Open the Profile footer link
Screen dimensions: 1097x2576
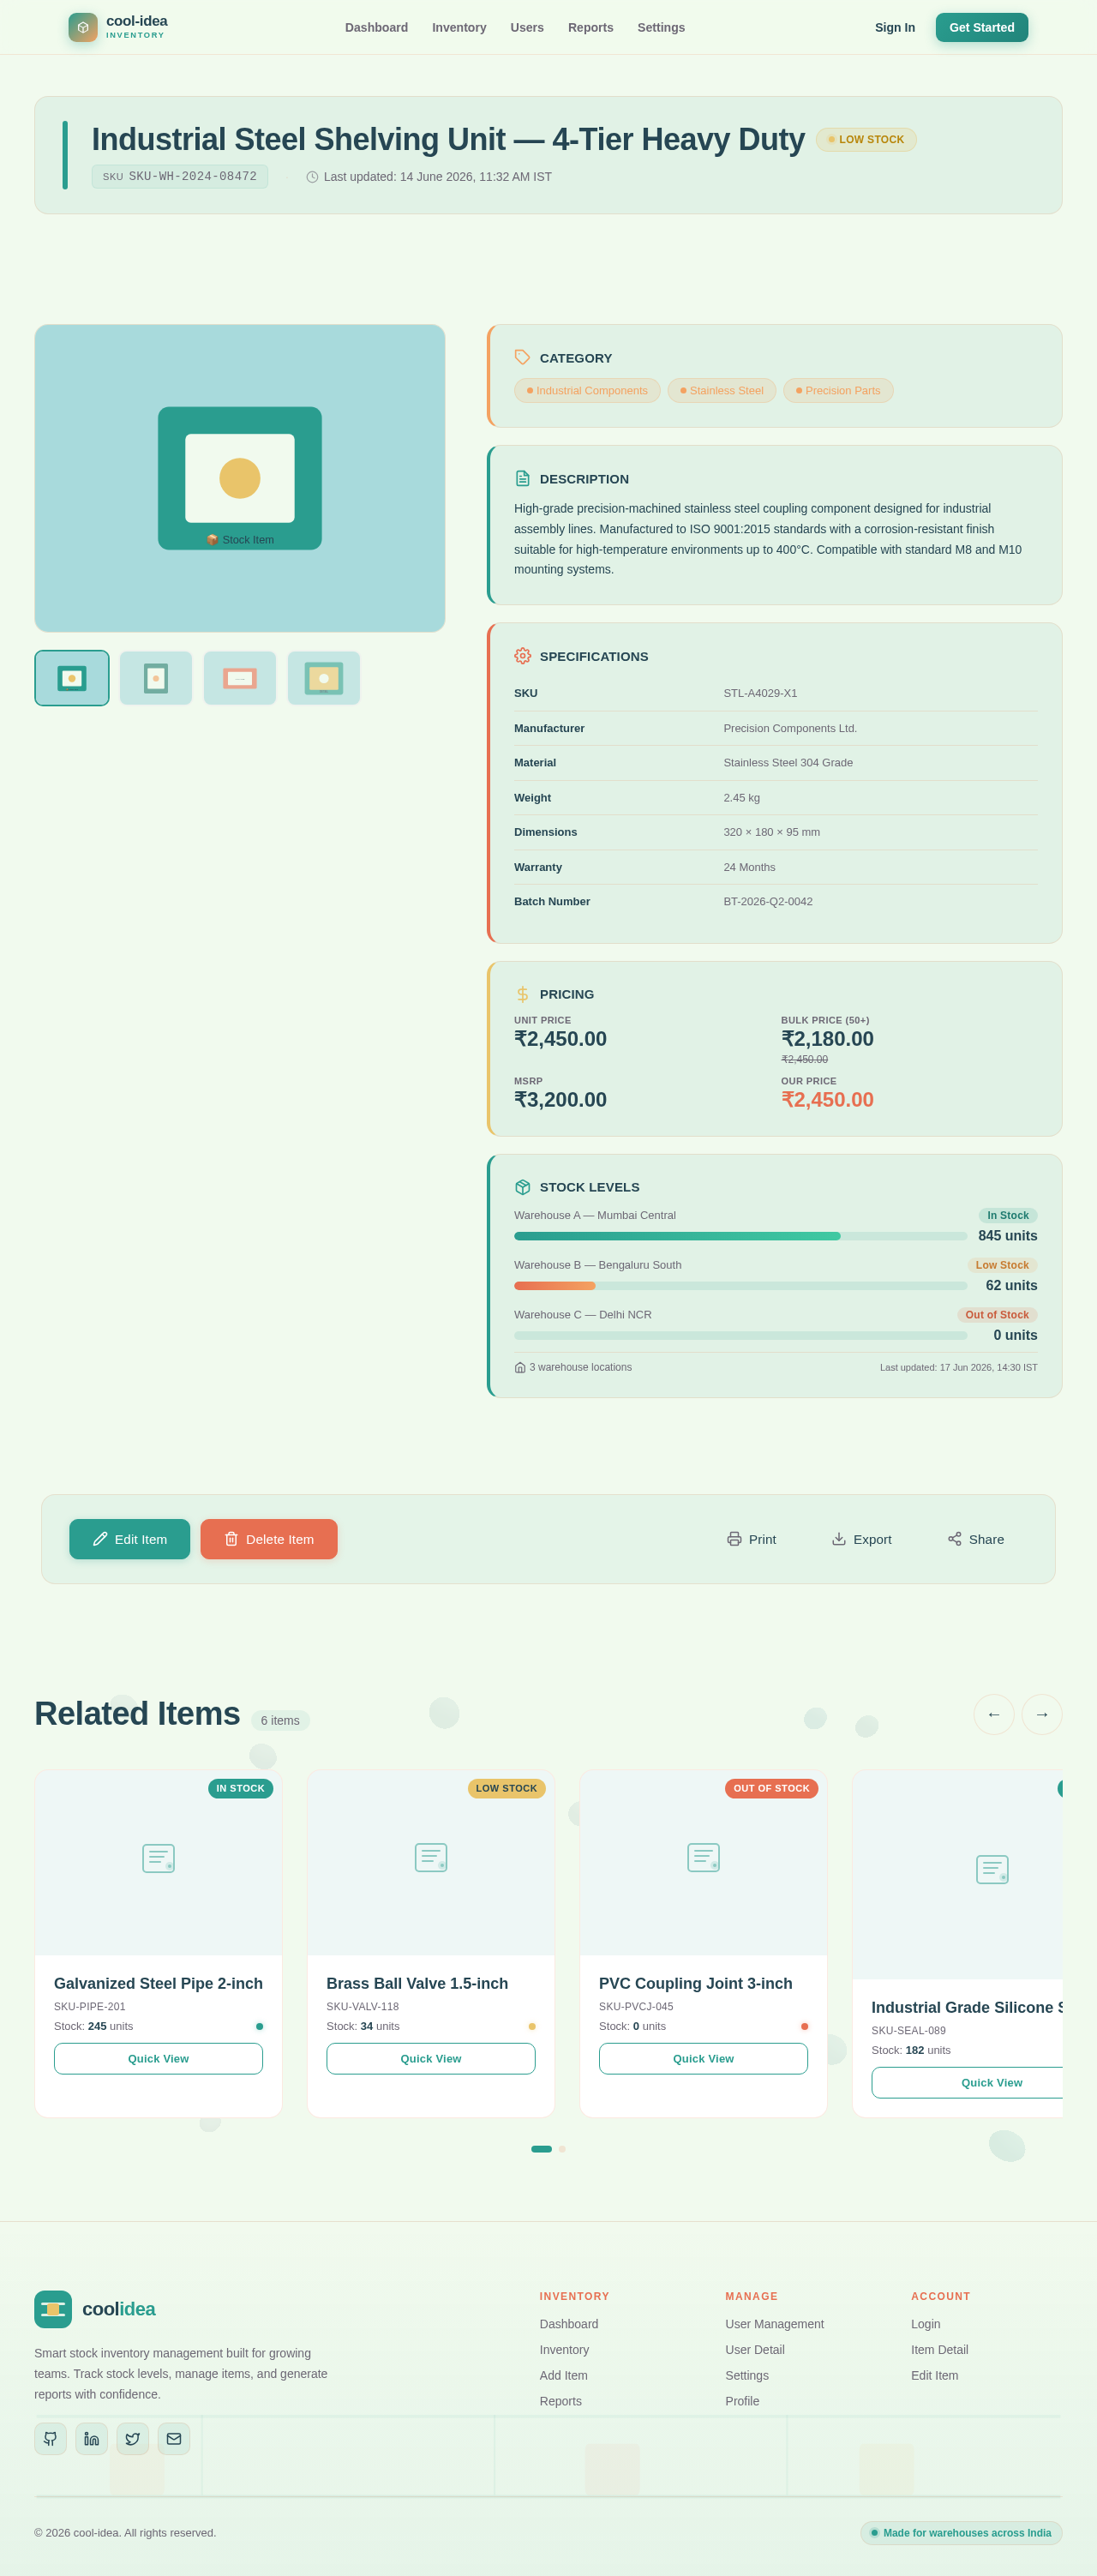tap(742, 2401)
